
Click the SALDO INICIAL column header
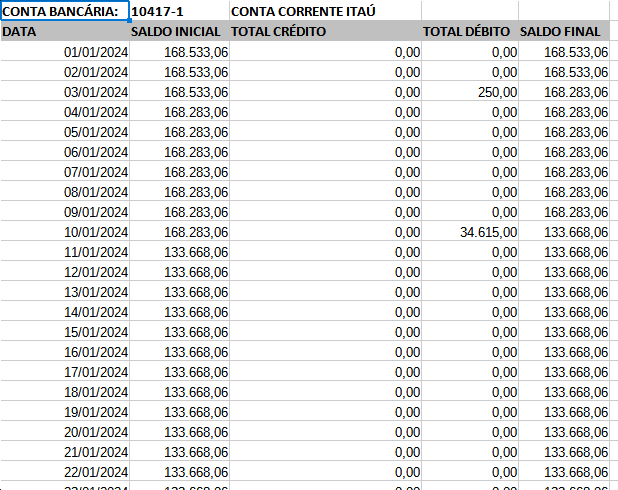179,31
